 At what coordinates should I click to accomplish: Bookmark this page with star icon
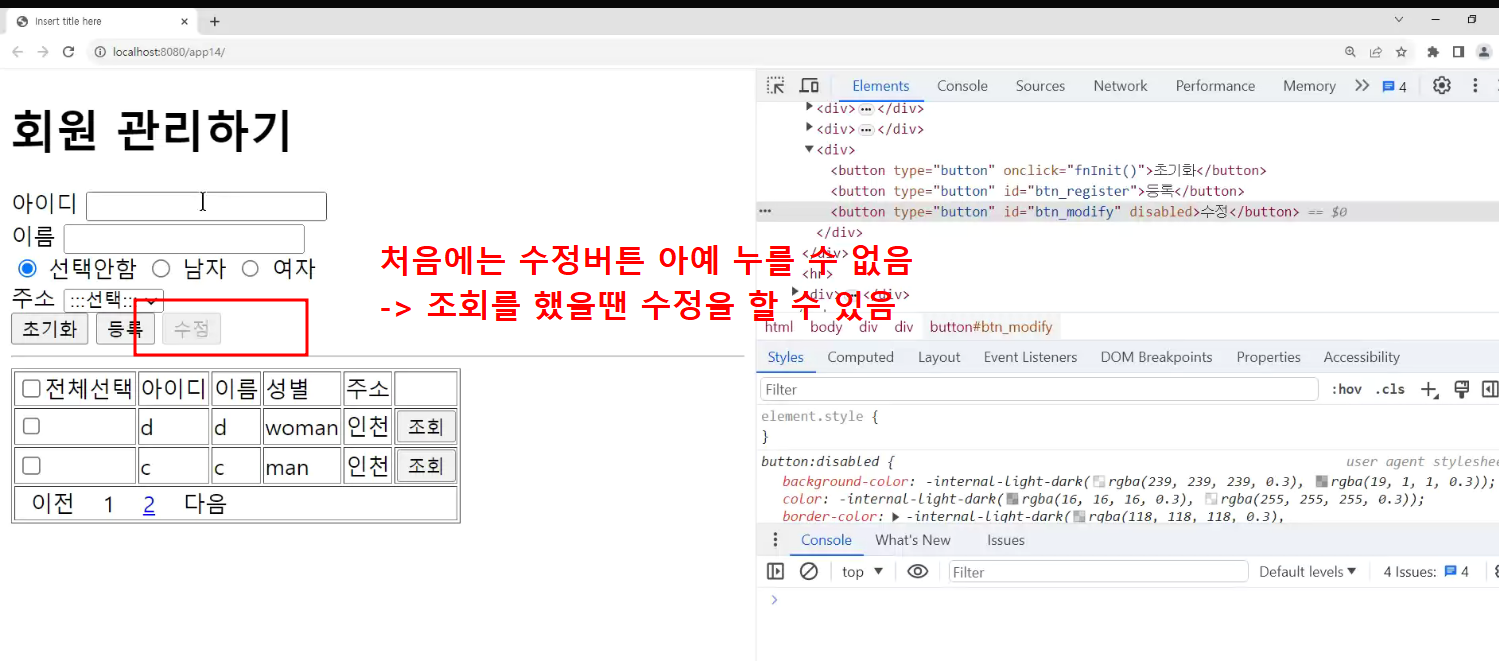[1401, 52]
